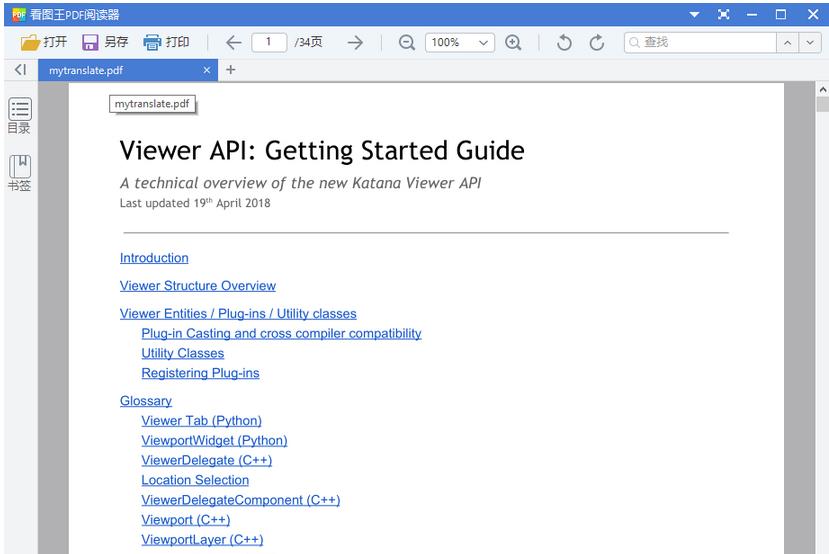This screenshot has height=554, width=829.
Task: Print the document using 打印 icon
Action: point(152,42)
